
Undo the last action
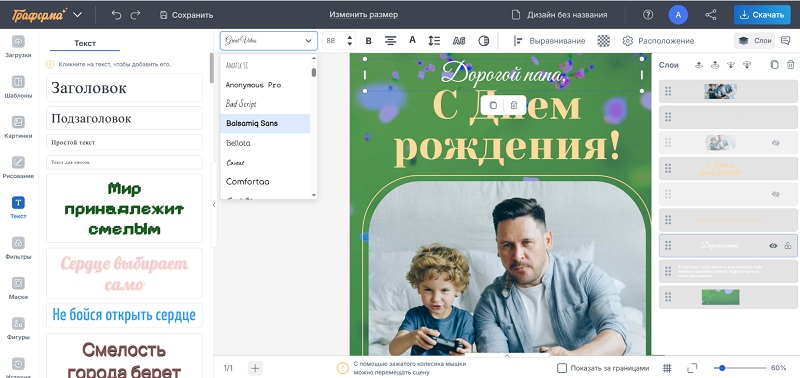116,15
